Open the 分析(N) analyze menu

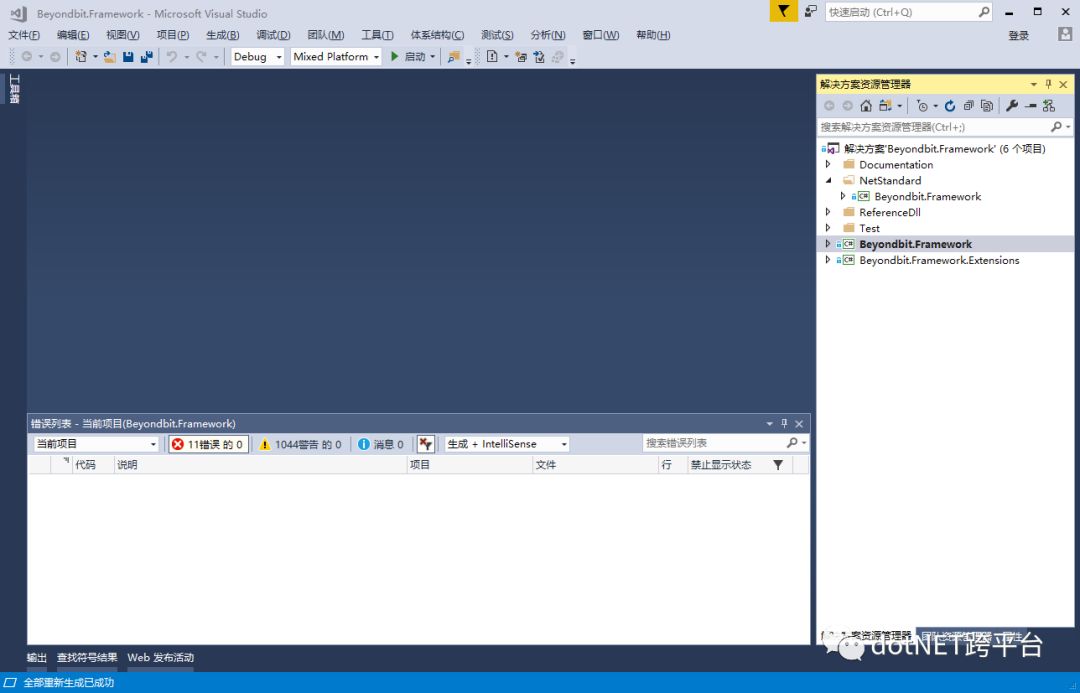tap(548, 35)
